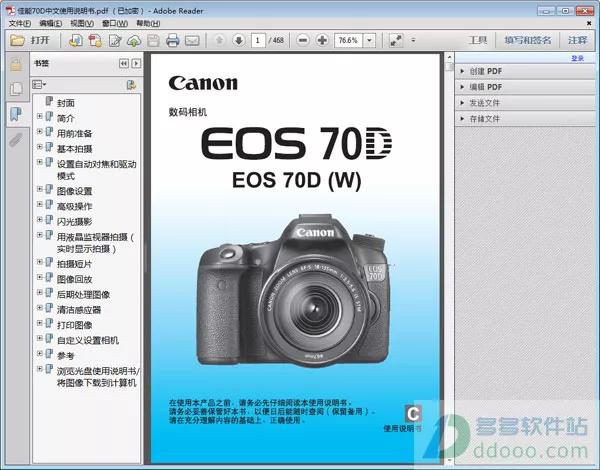Open the page thumbnails panel icon

click(x=15, y=89)
